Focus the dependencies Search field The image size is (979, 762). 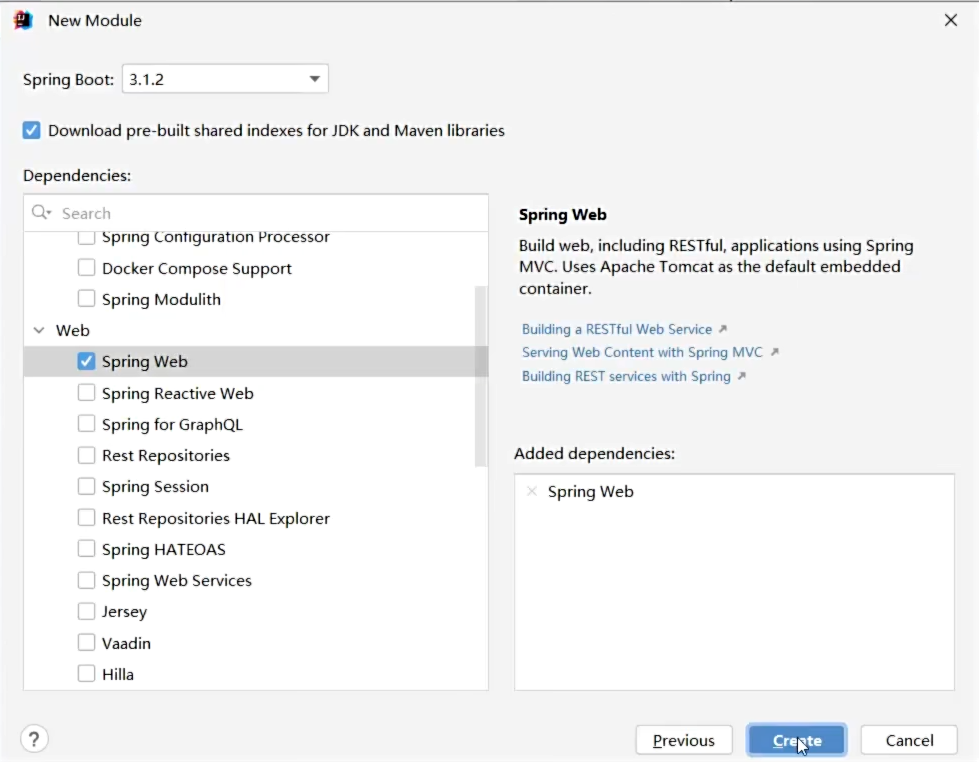[270, 213]
